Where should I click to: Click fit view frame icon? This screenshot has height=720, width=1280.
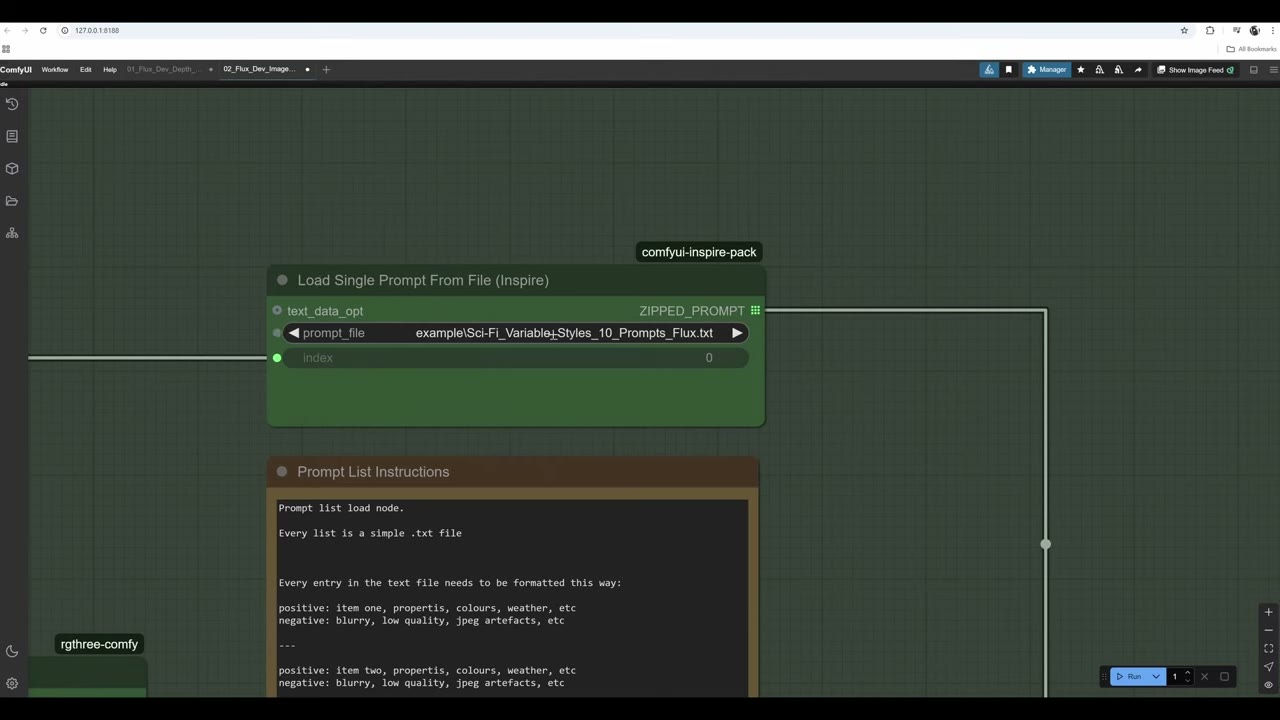pos(1268,649)
